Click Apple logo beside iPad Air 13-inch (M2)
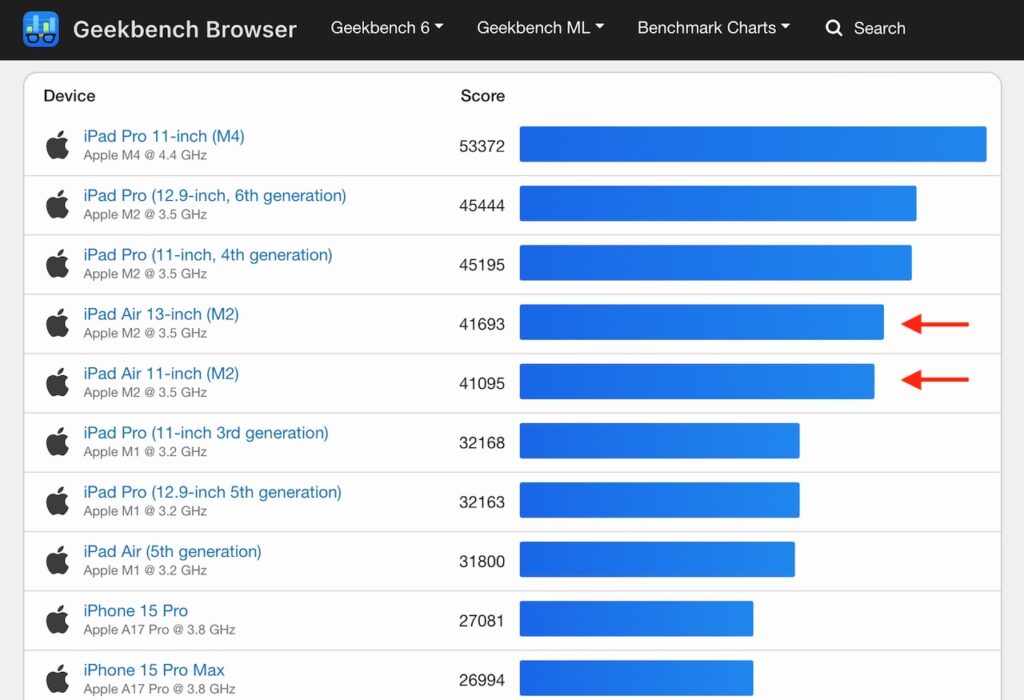Image resolution: width=1024 pixels, height=700 pixels. point(57,323)
